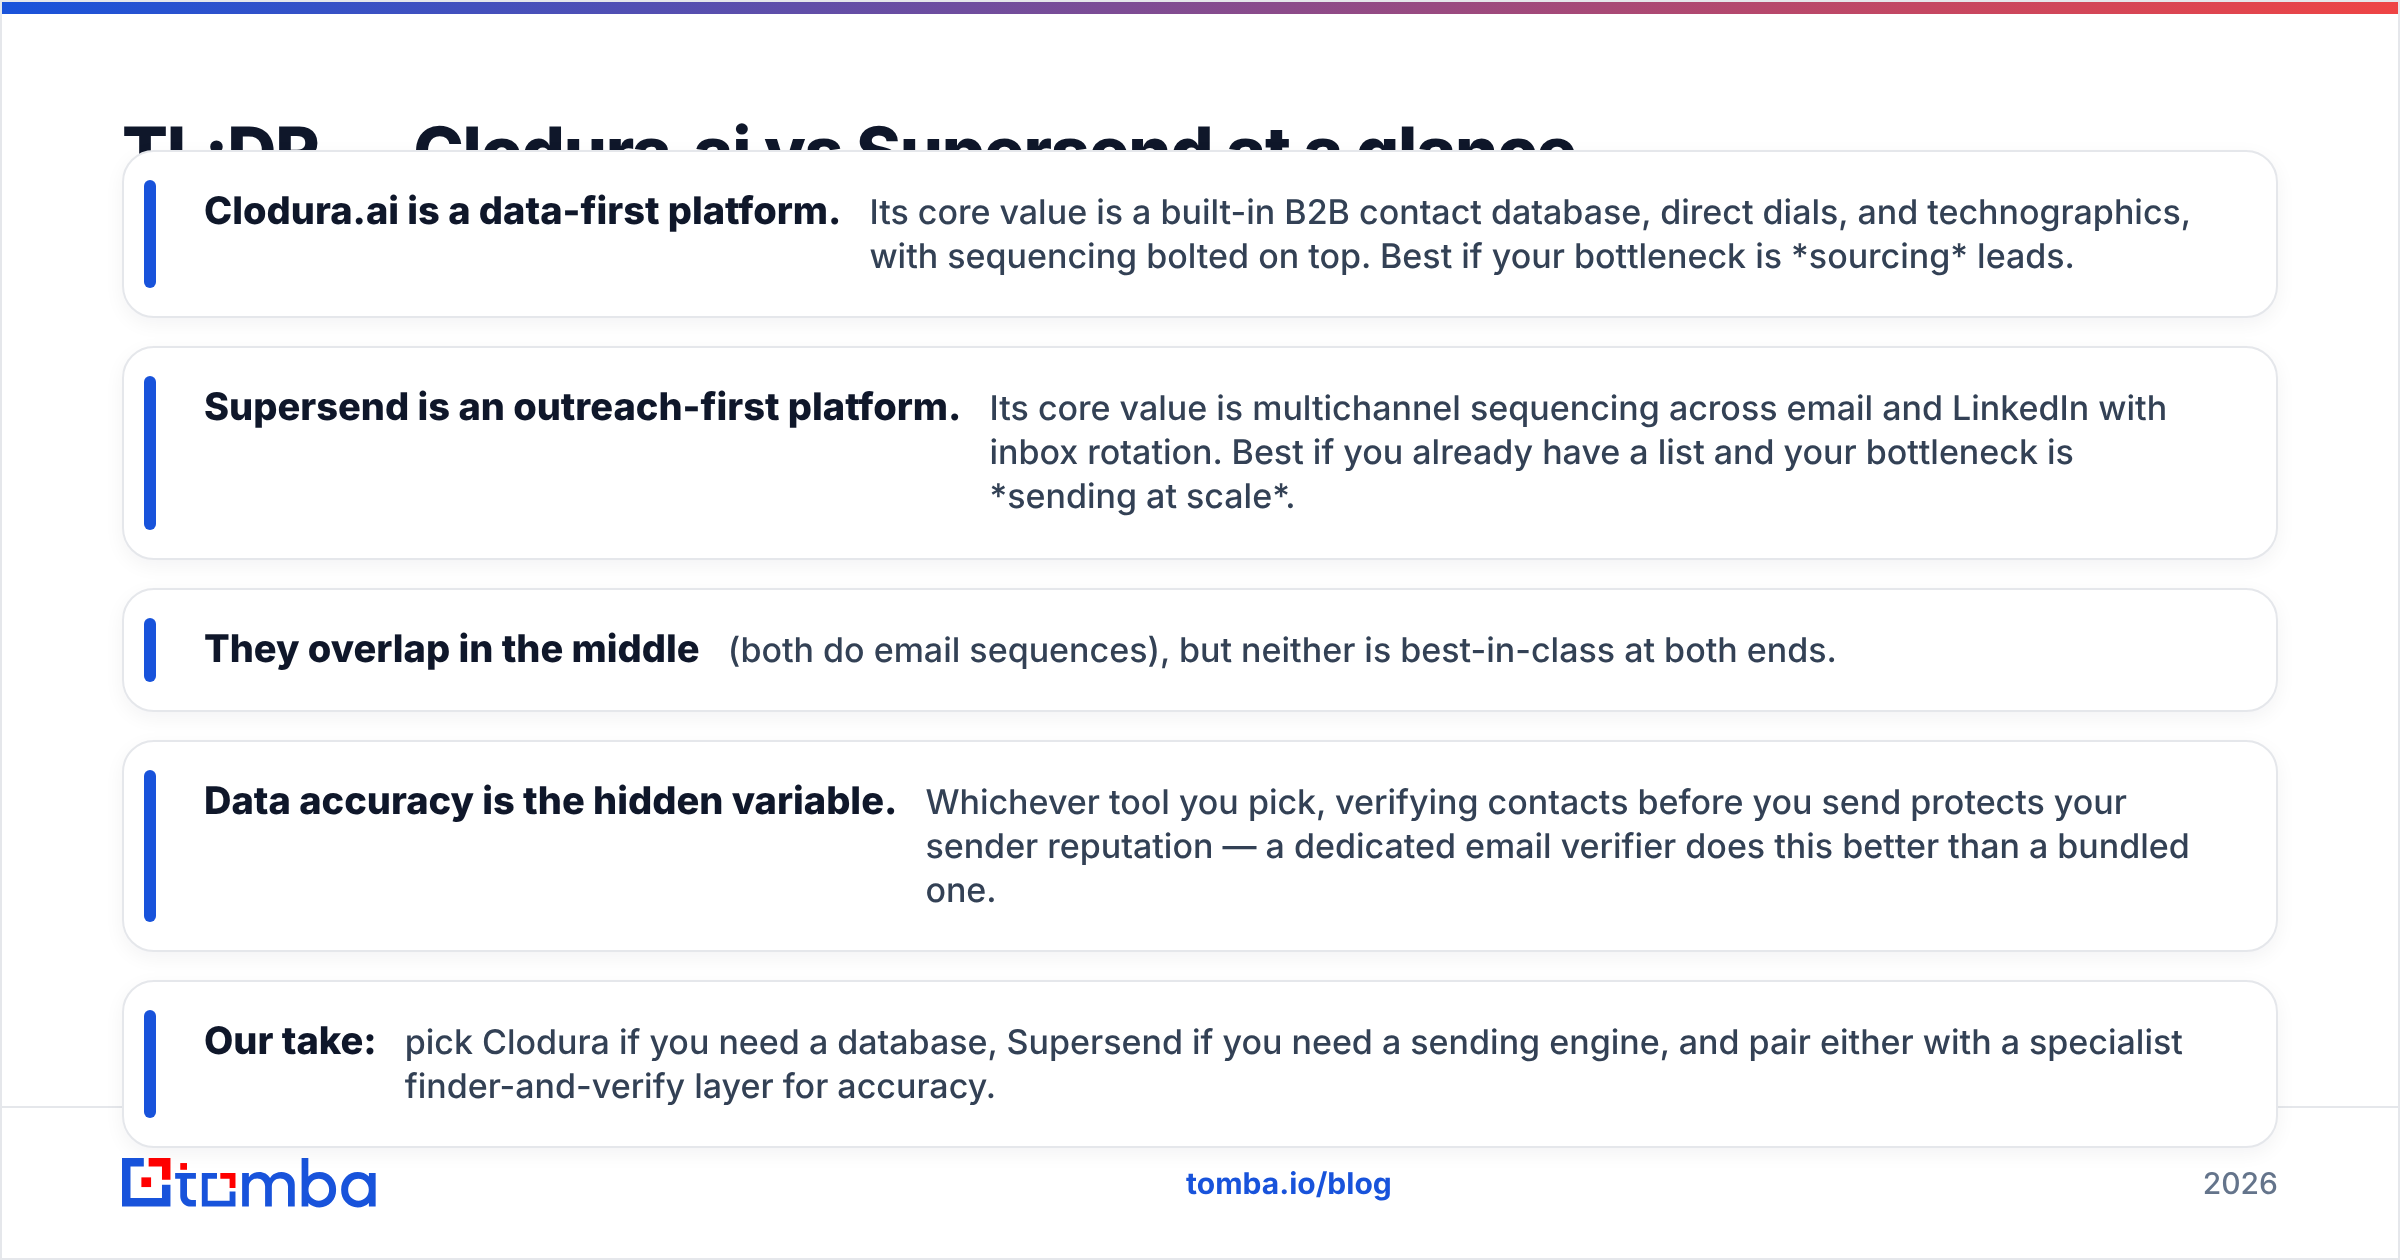
Task: Click the 'tomba' wordmark text
Action: click(277, 1184)
